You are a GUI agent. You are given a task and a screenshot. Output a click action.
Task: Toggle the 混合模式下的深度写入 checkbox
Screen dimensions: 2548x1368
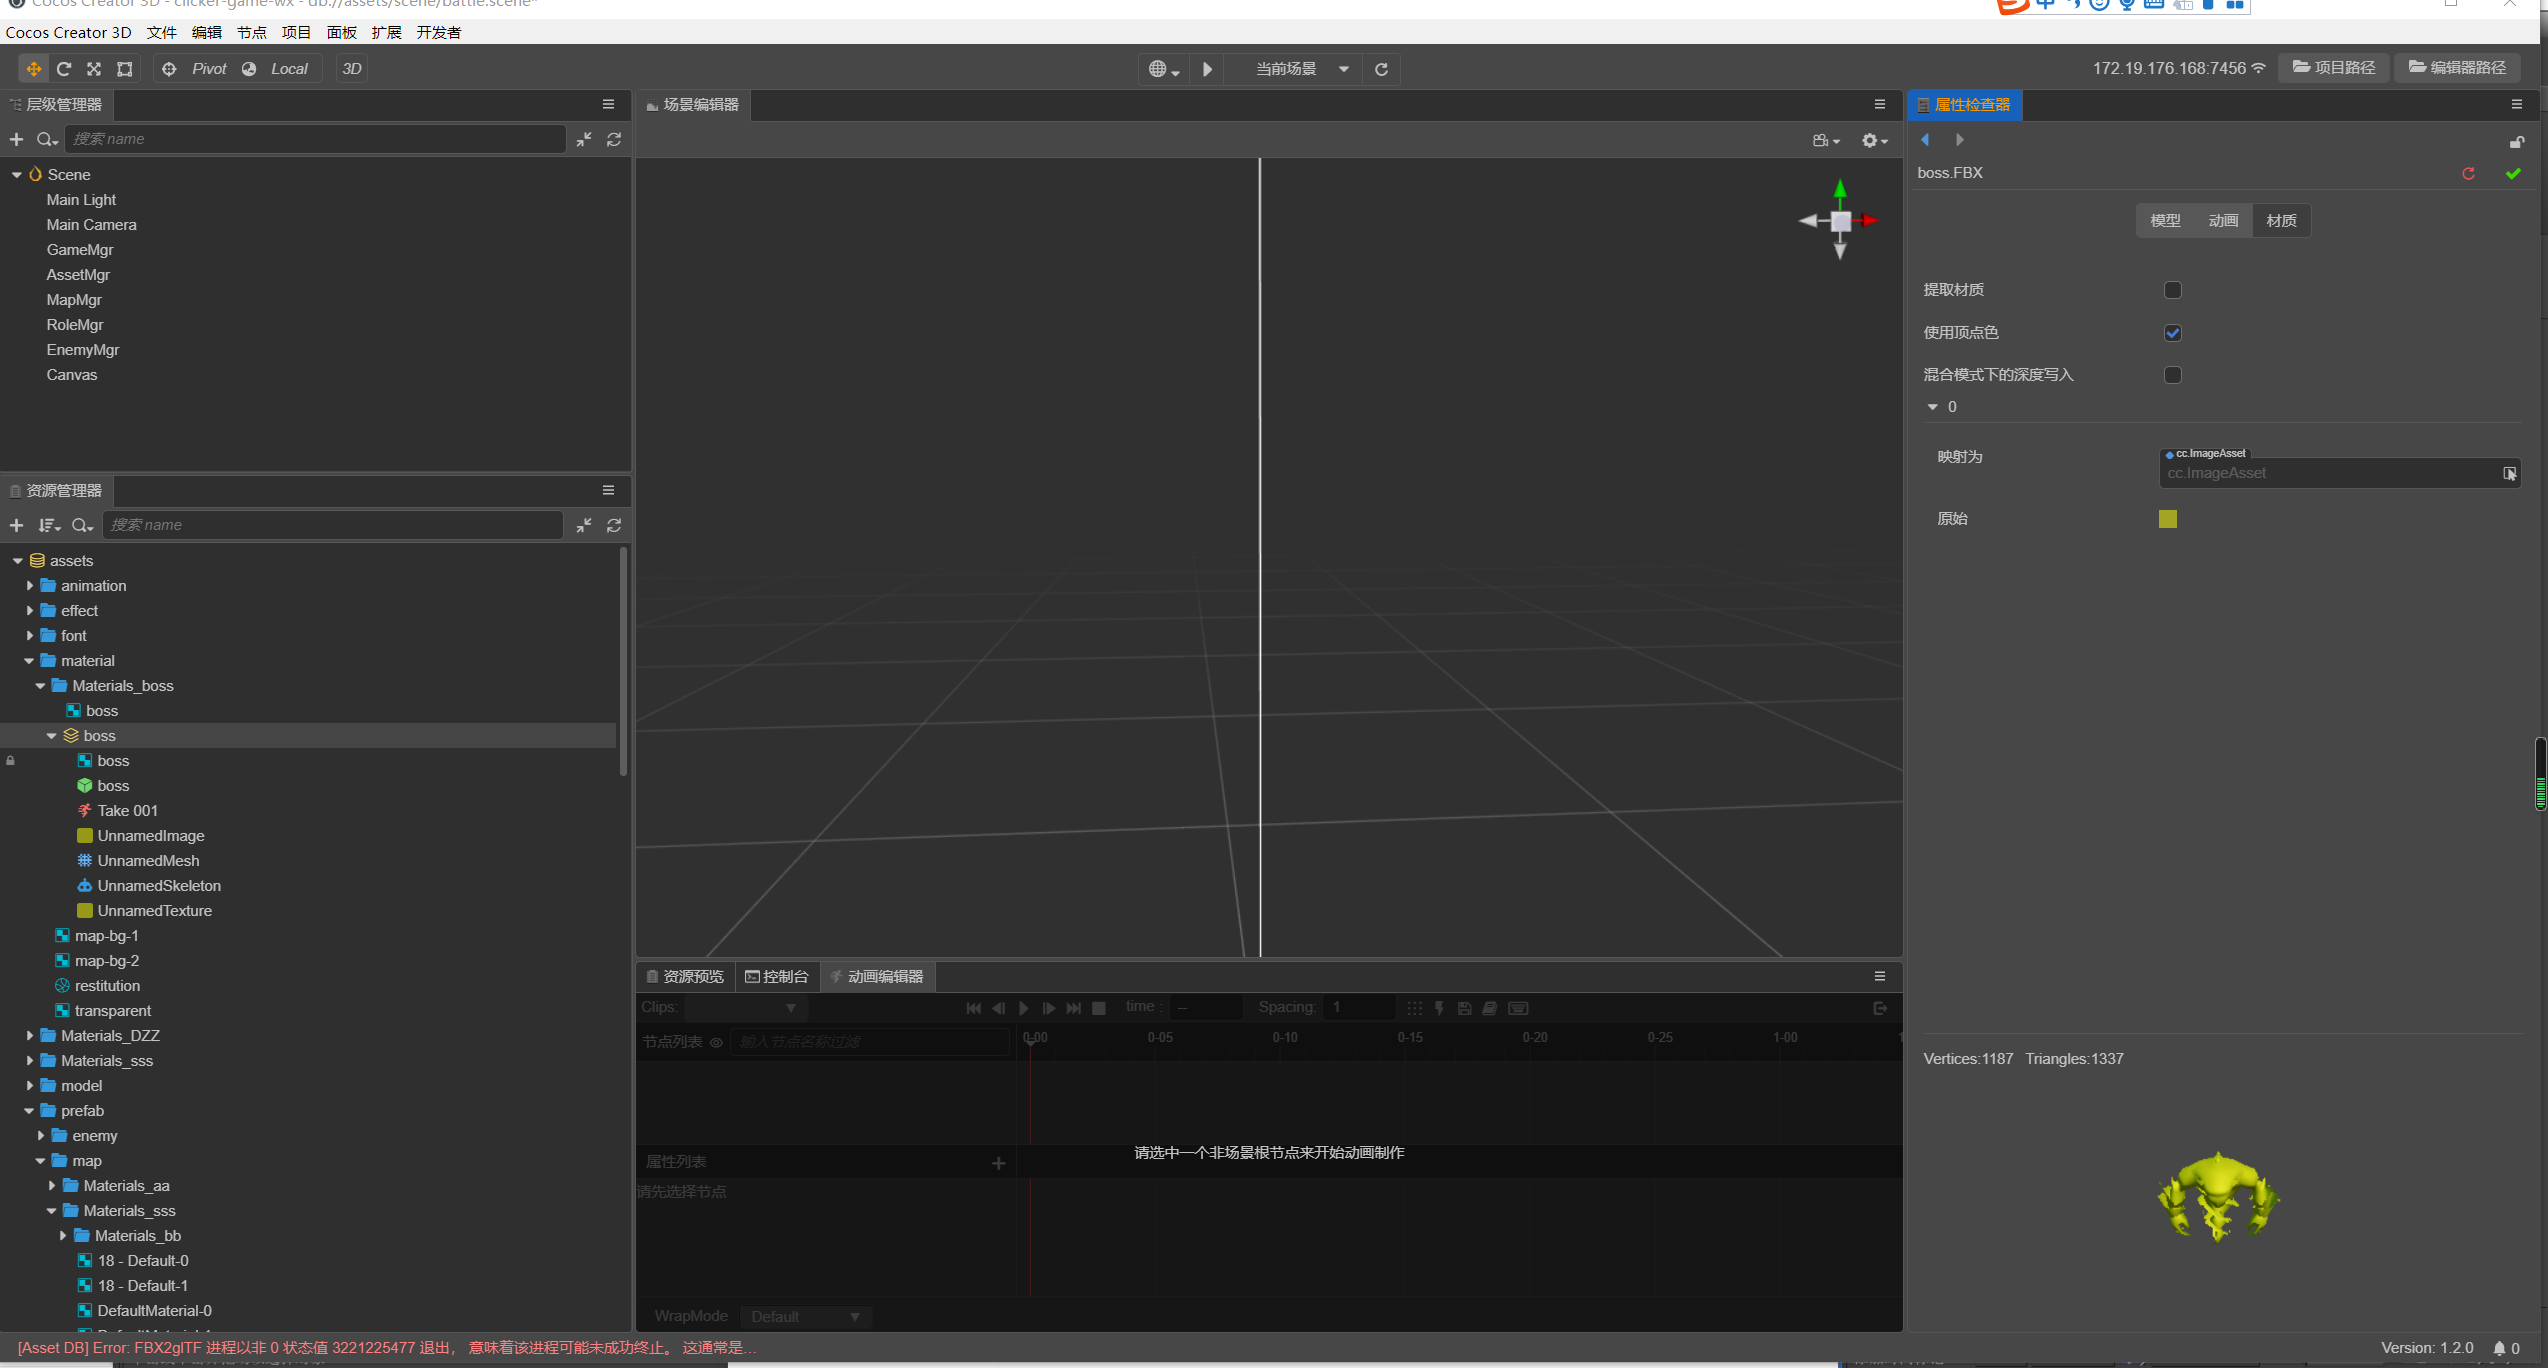[x=2172, y=375]
